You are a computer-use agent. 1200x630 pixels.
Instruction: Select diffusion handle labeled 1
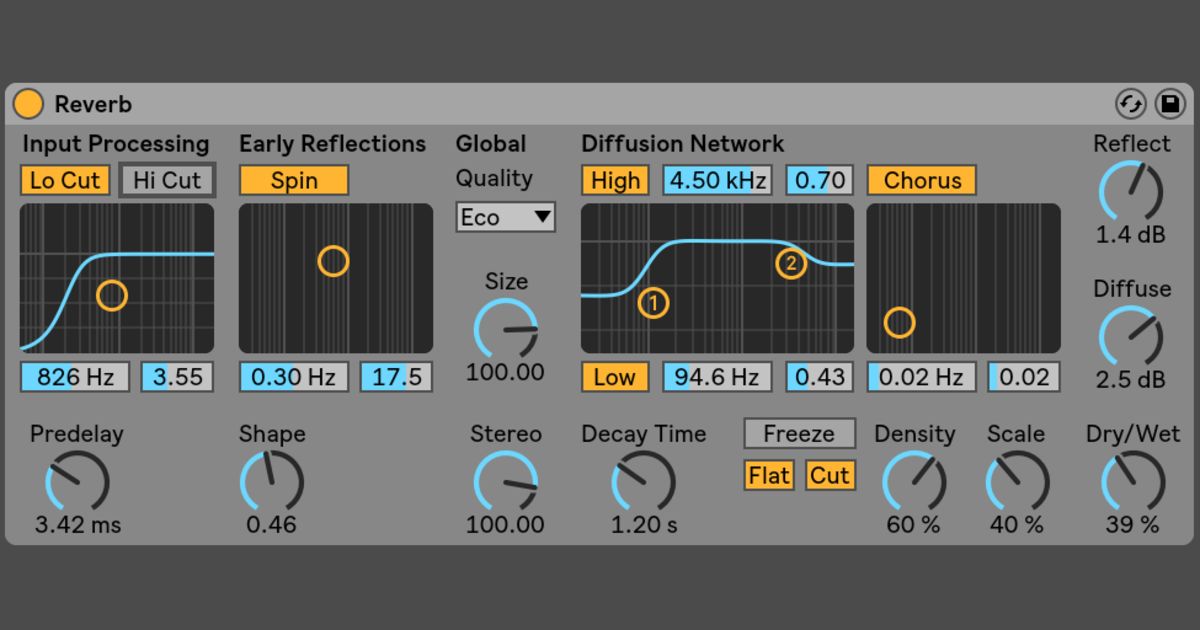(x=654, y=304)
